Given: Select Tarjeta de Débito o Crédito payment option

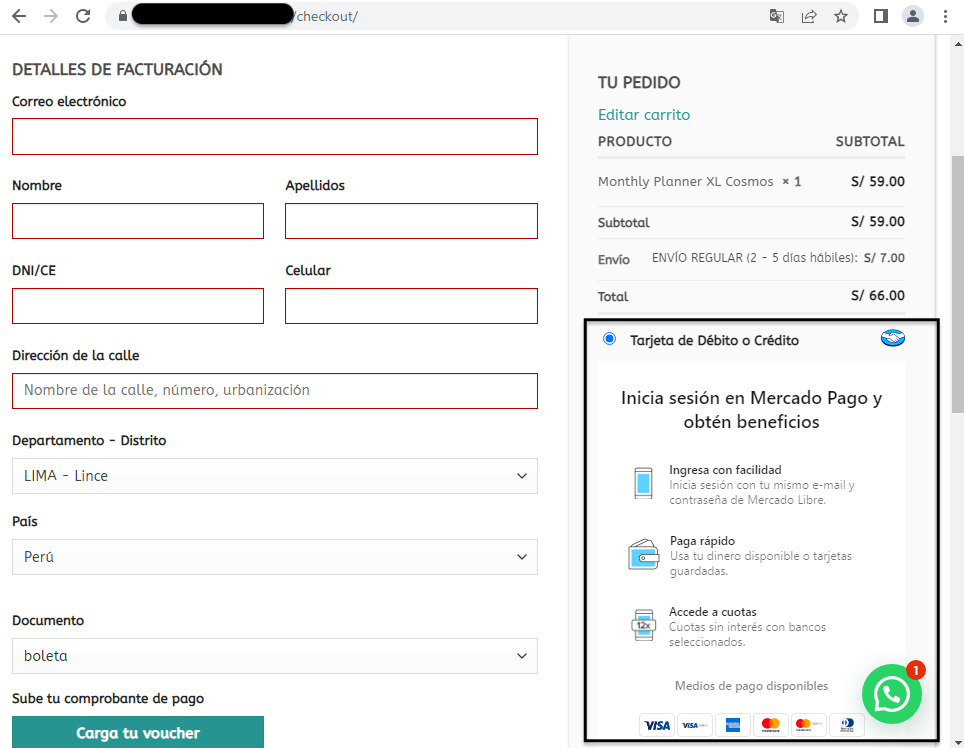Looking at the screenshot, I should click(x=609, y=339).
